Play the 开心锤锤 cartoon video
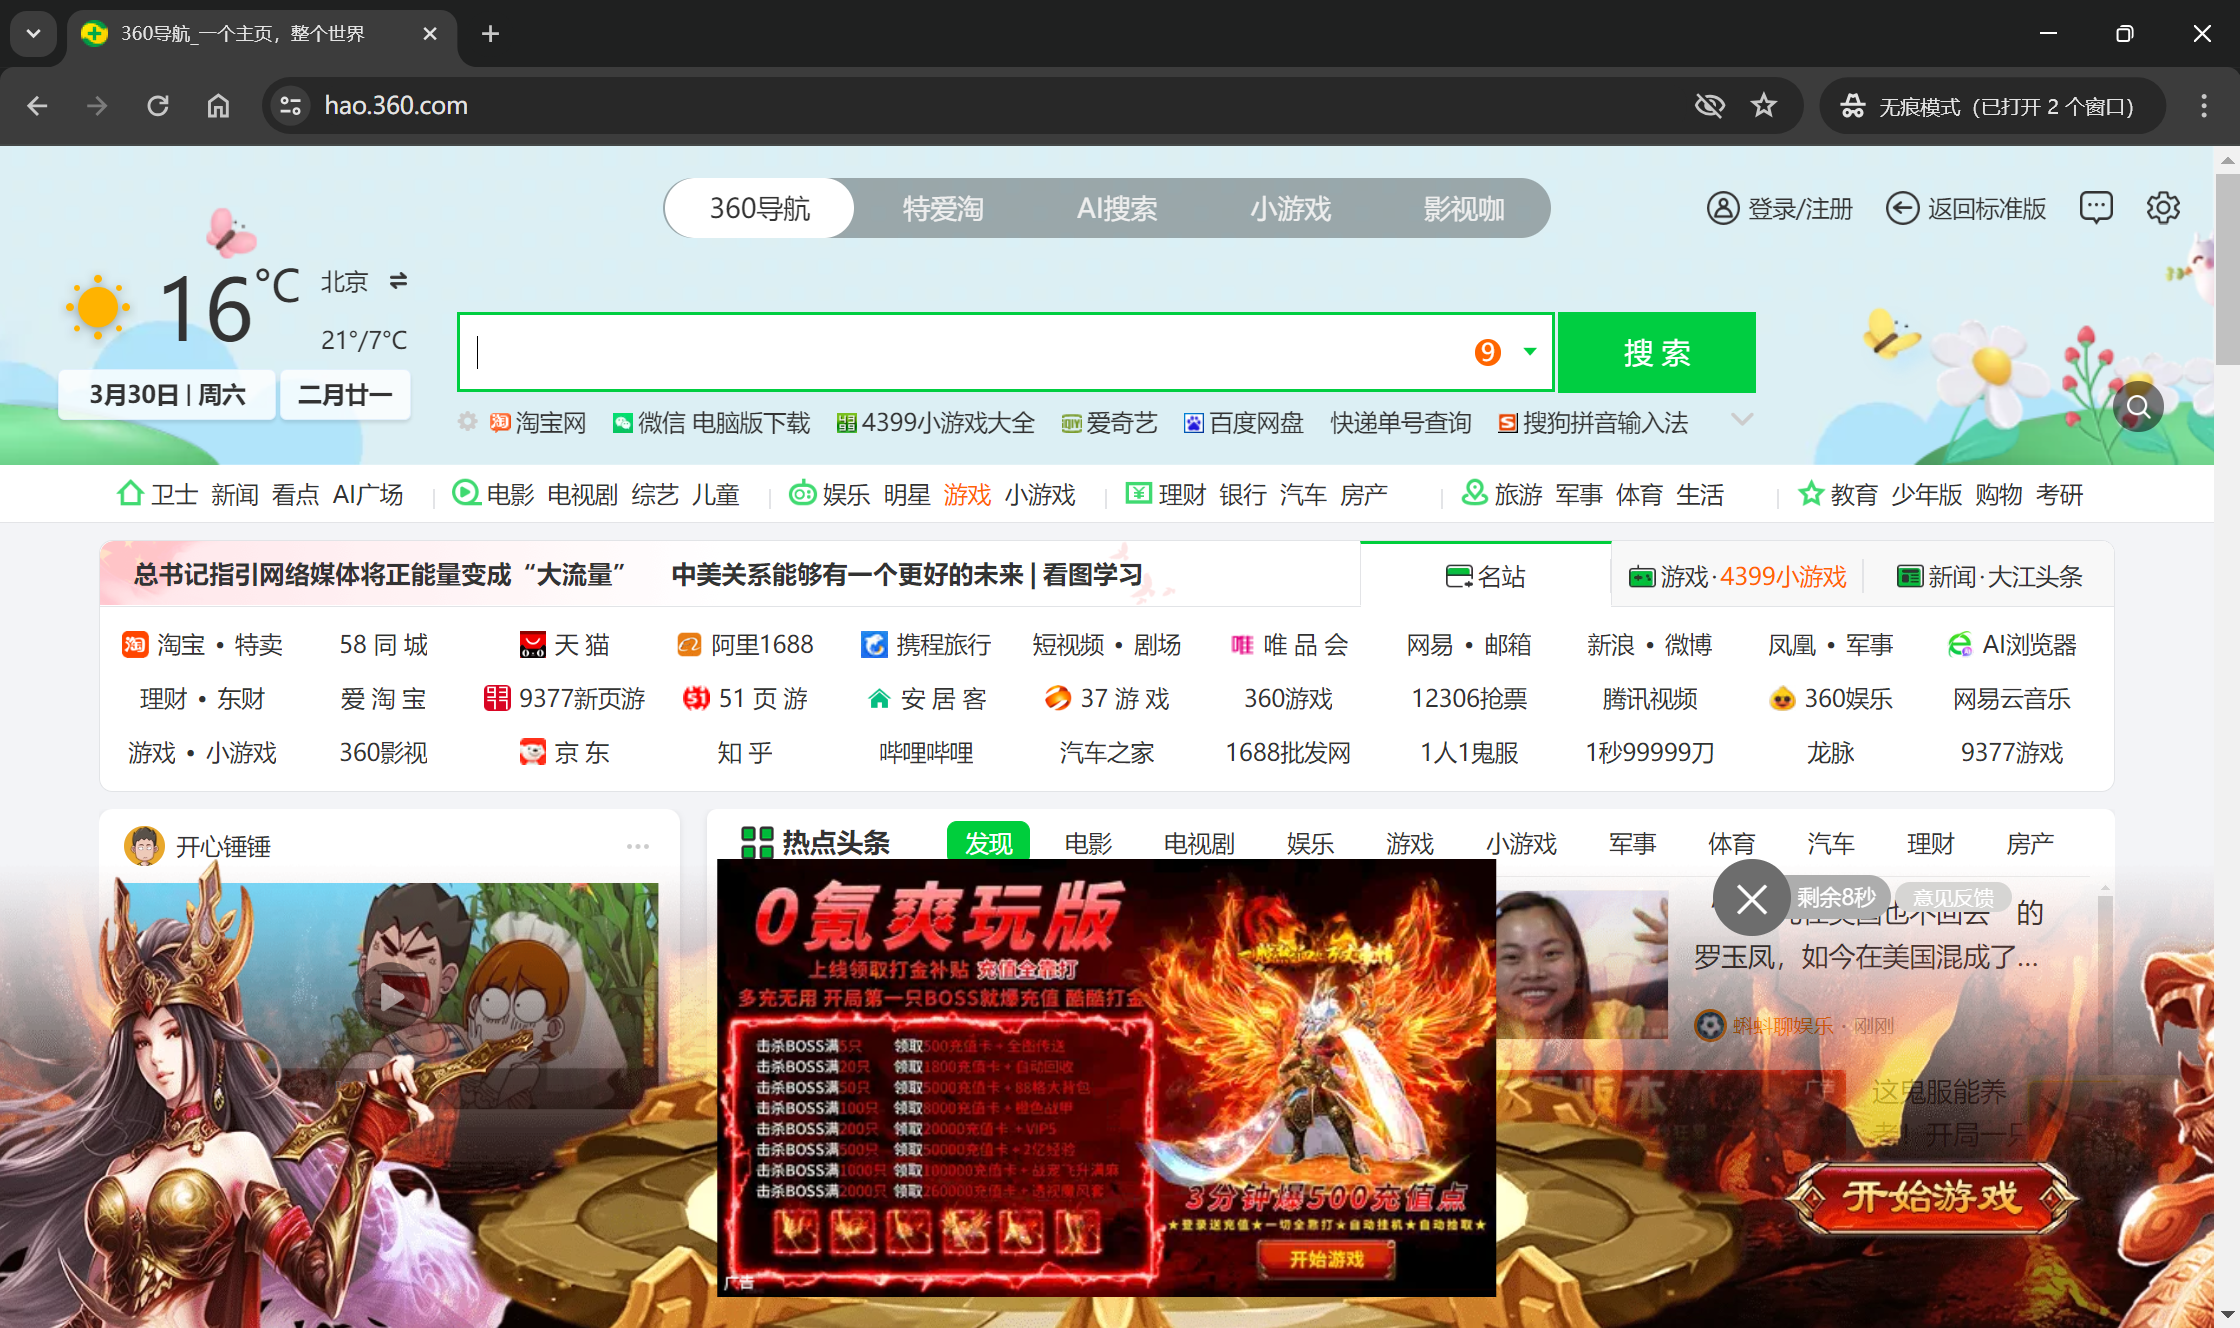Viewport: 2240px width, 1328px height. coord(393,996)
